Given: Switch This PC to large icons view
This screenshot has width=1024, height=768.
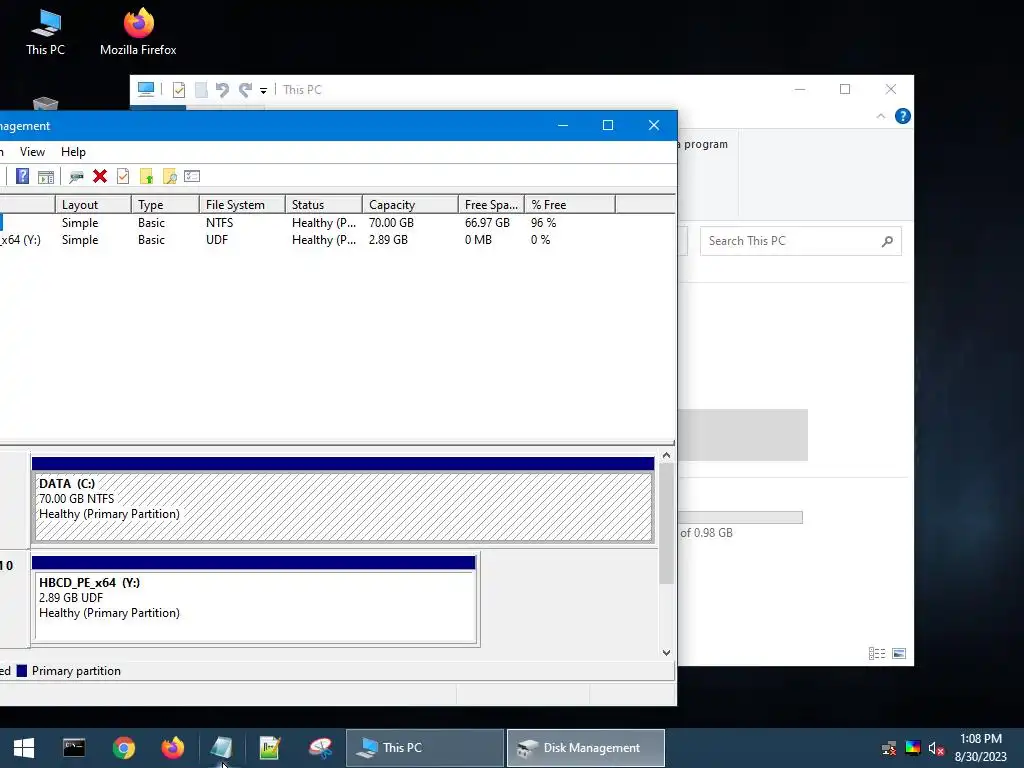Looking at the screenshot, I should click(899, 653).
